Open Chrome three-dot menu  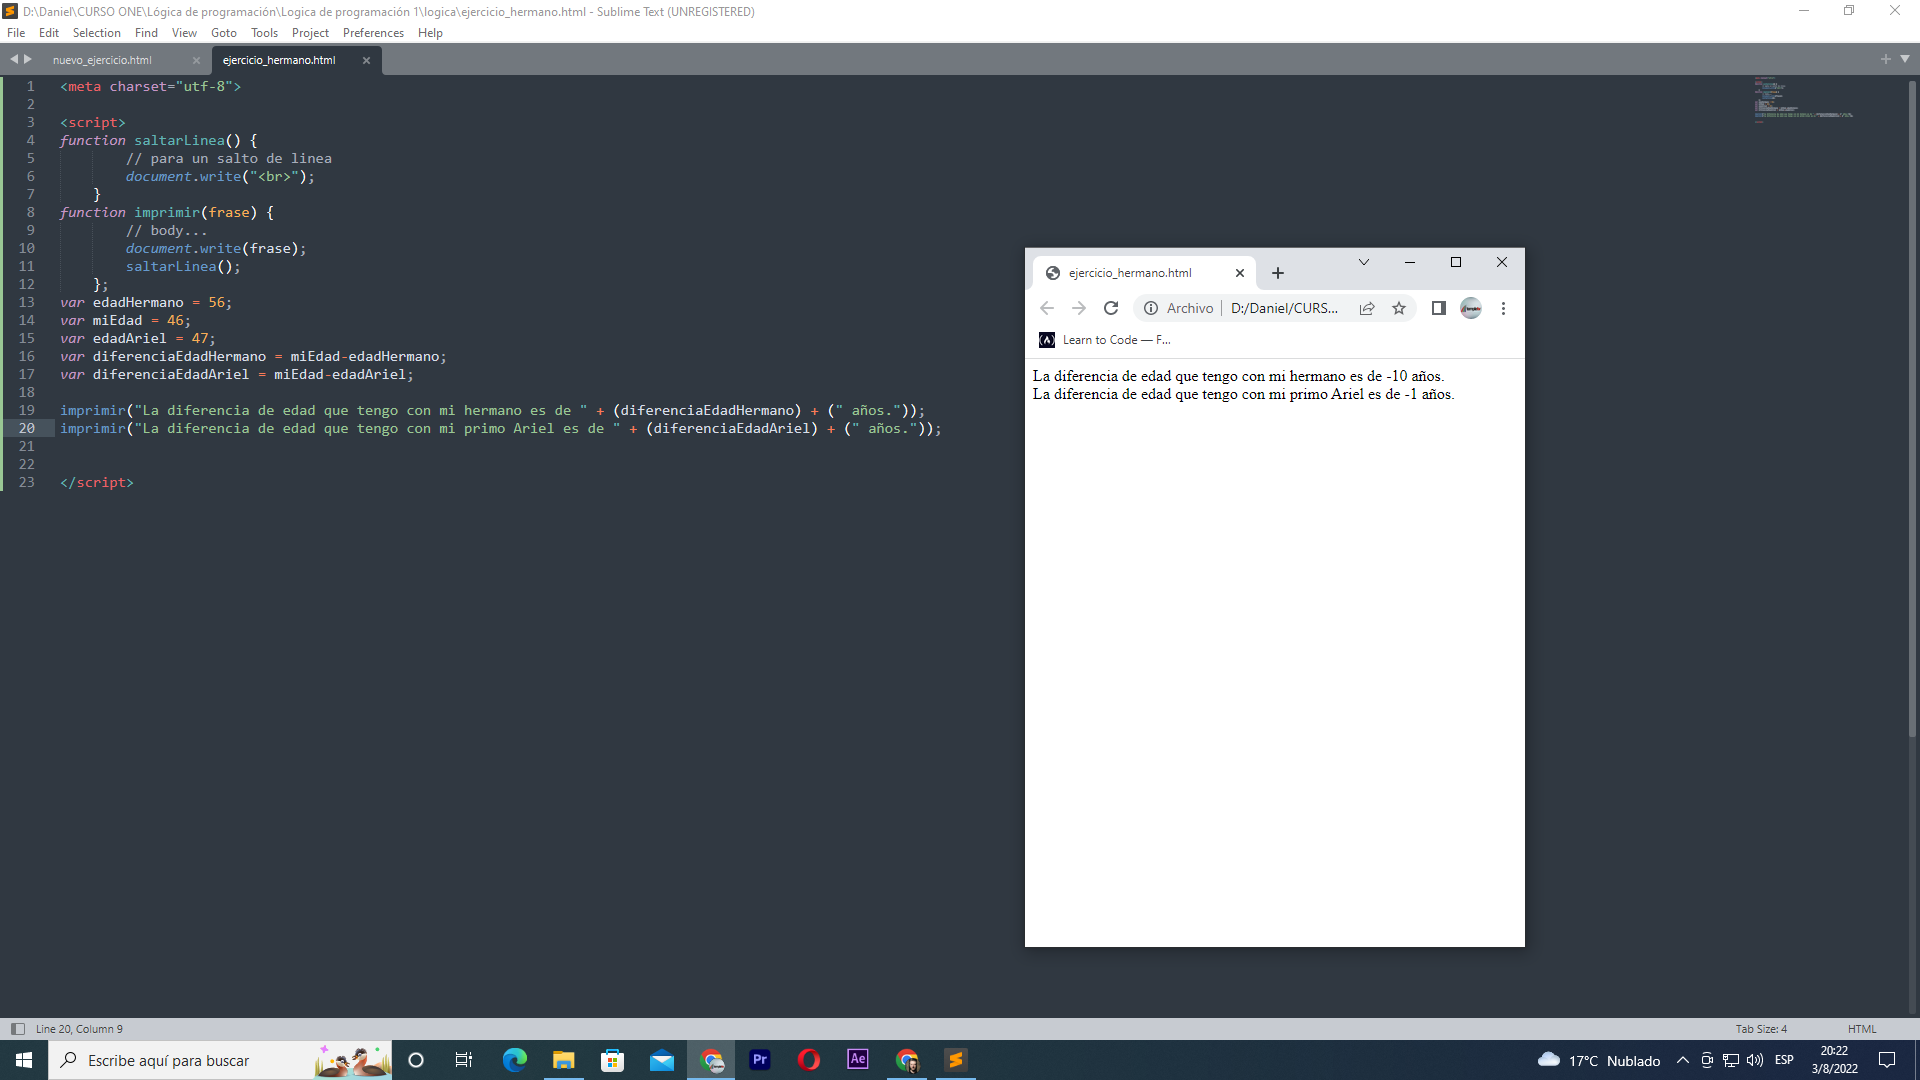(x=1503, y=308)
